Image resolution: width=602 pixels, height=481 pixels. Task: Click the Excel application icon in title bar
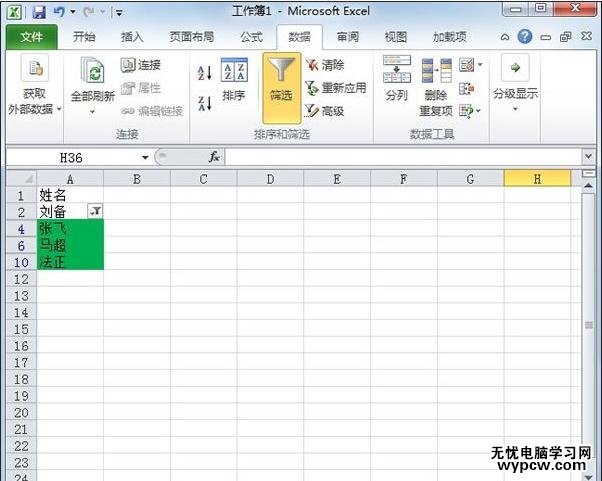click(x=14, y=12)
